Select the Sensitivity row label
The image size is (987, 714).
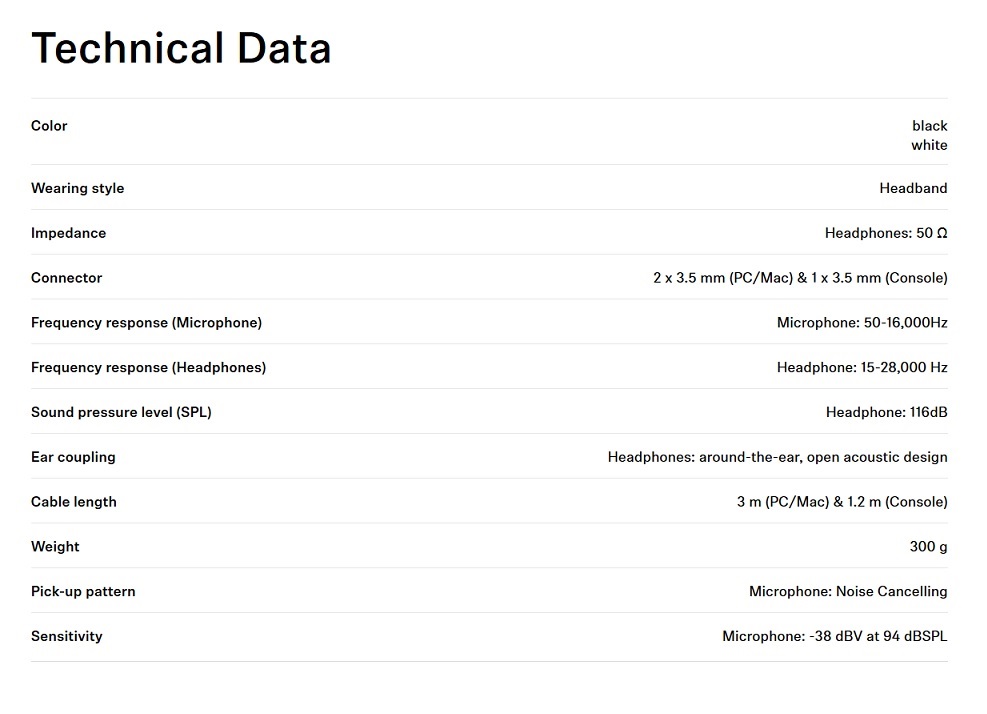(67, 636)
